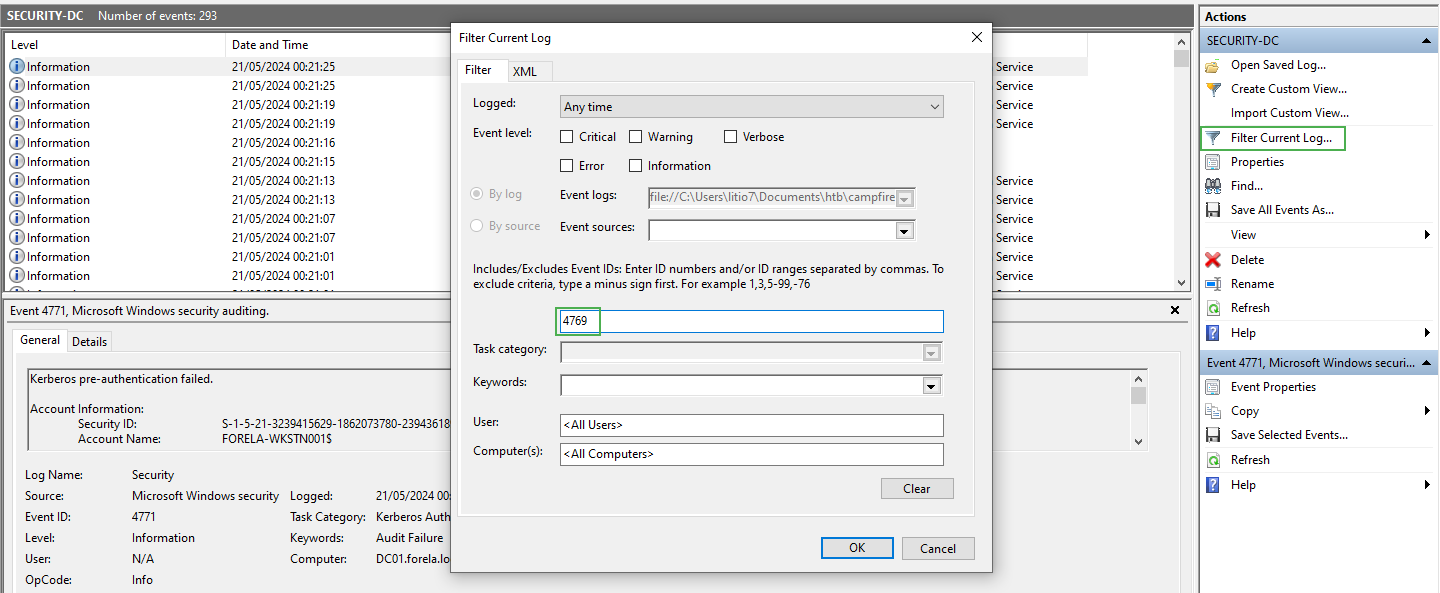The image size is (1440, 593).
Task: Open the Logged time range dropdown
Action: [752, 107]
